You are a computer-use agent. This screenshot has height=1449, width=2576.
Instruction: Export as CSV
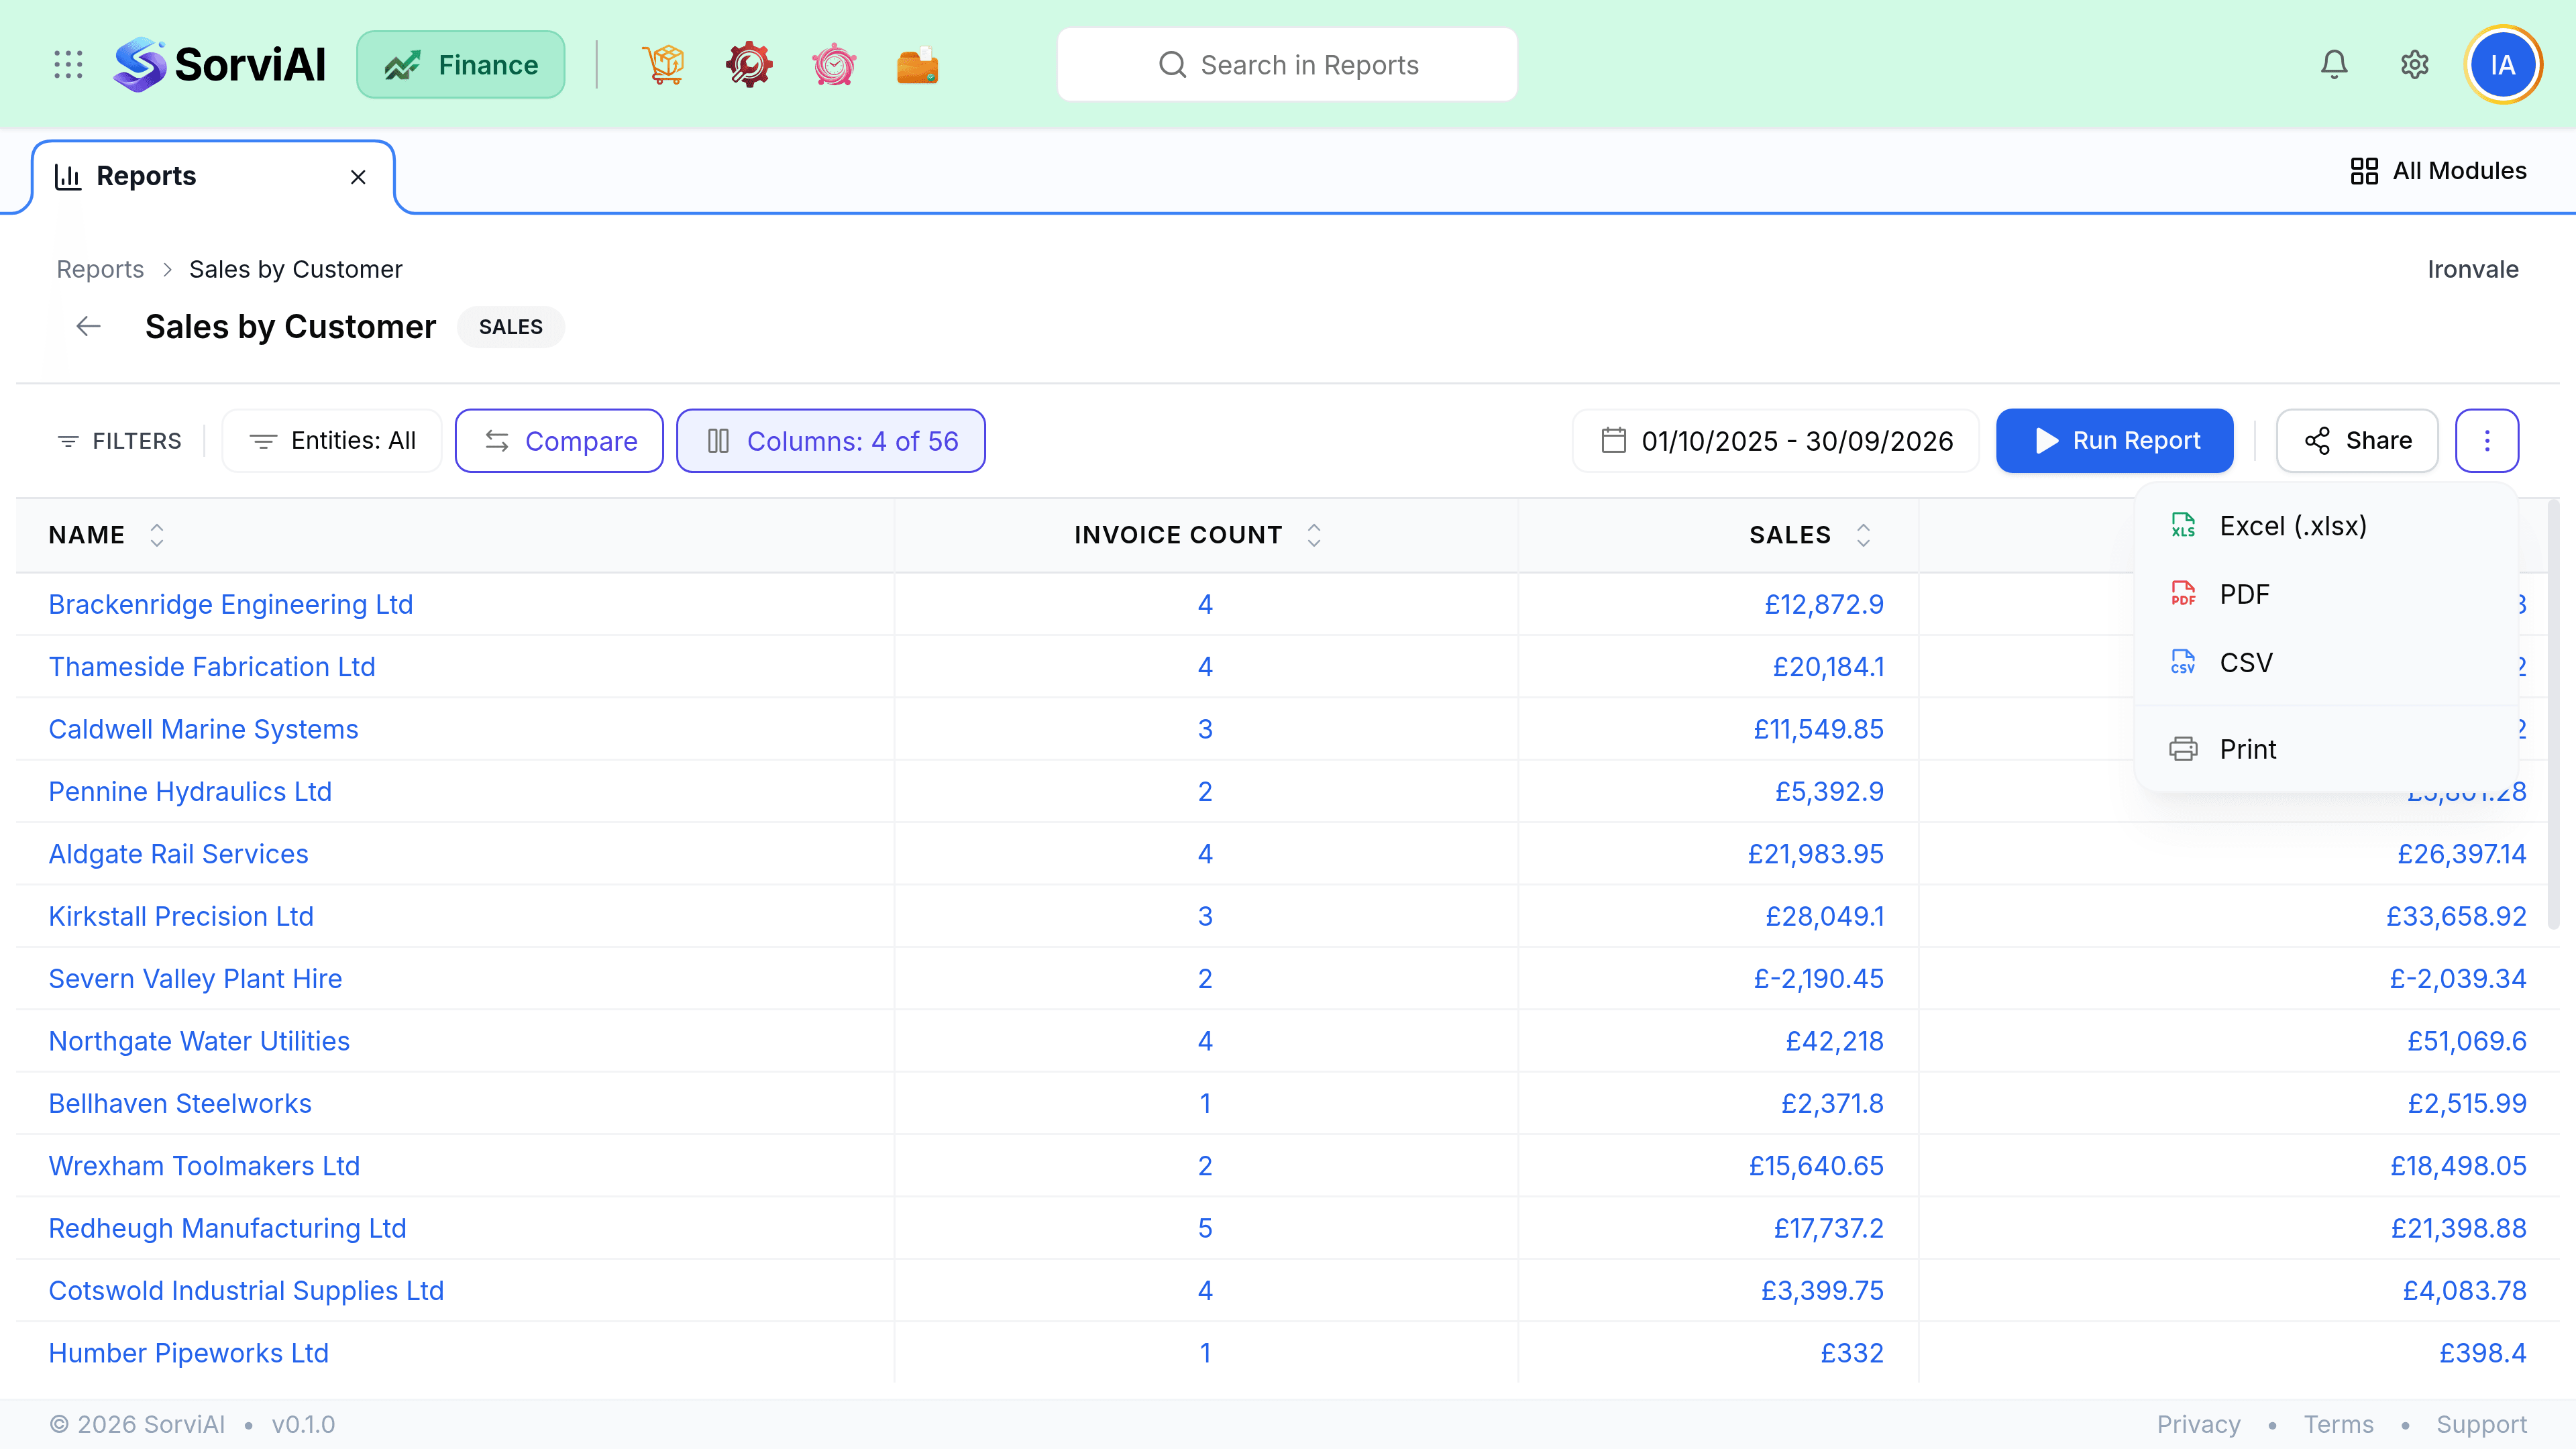[x=2326, y=663]
